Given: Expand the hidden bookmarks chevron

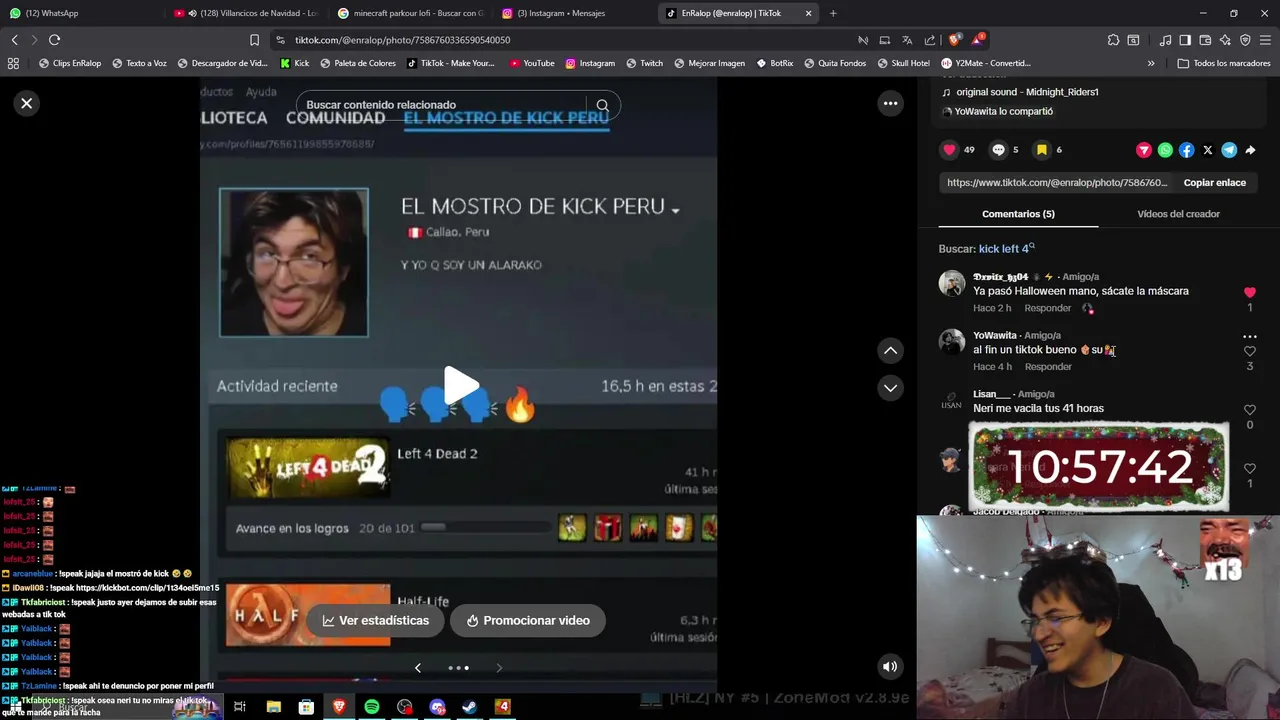Looking at the screenshot, I should (1151, 63).
